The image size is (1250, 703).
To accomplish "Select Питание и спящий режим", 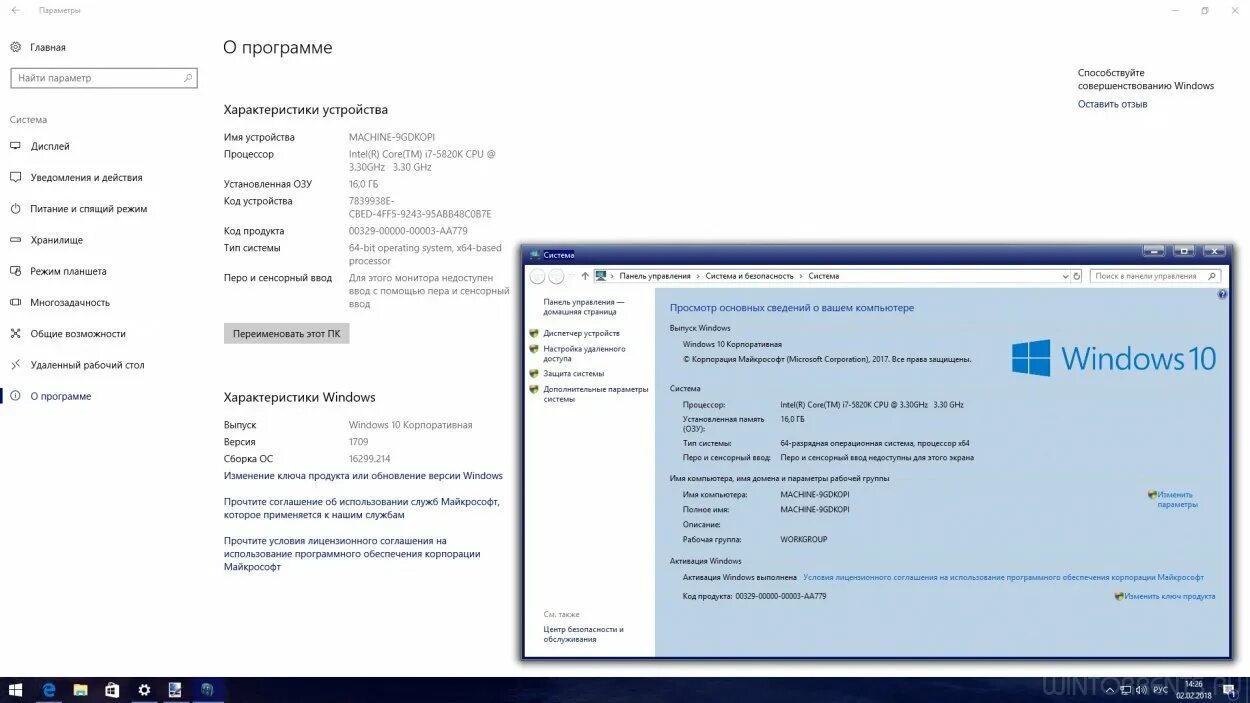I will coord(78,209).
